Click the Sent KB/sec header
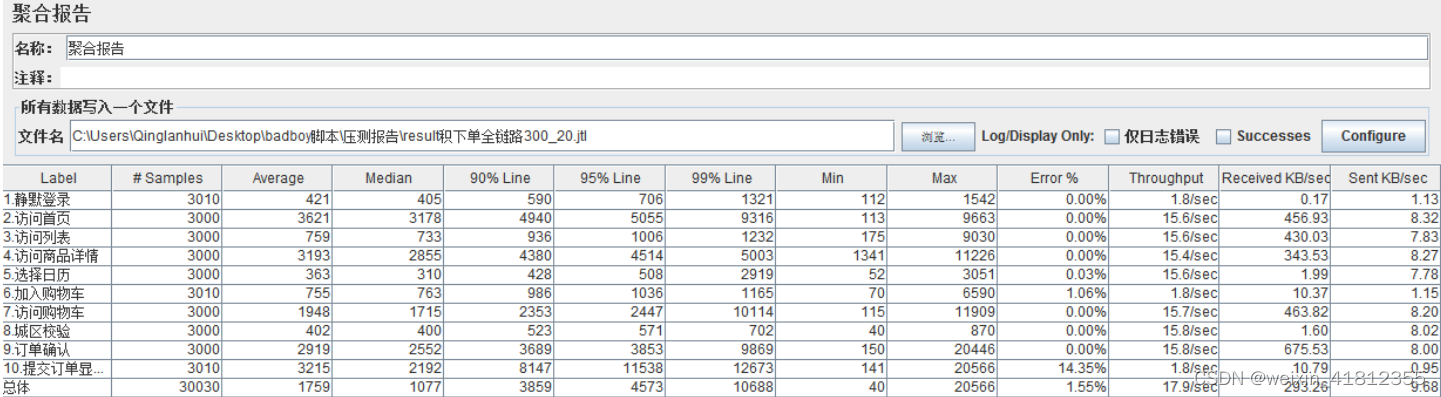 pyautogui.click(x=1386, y=178)
